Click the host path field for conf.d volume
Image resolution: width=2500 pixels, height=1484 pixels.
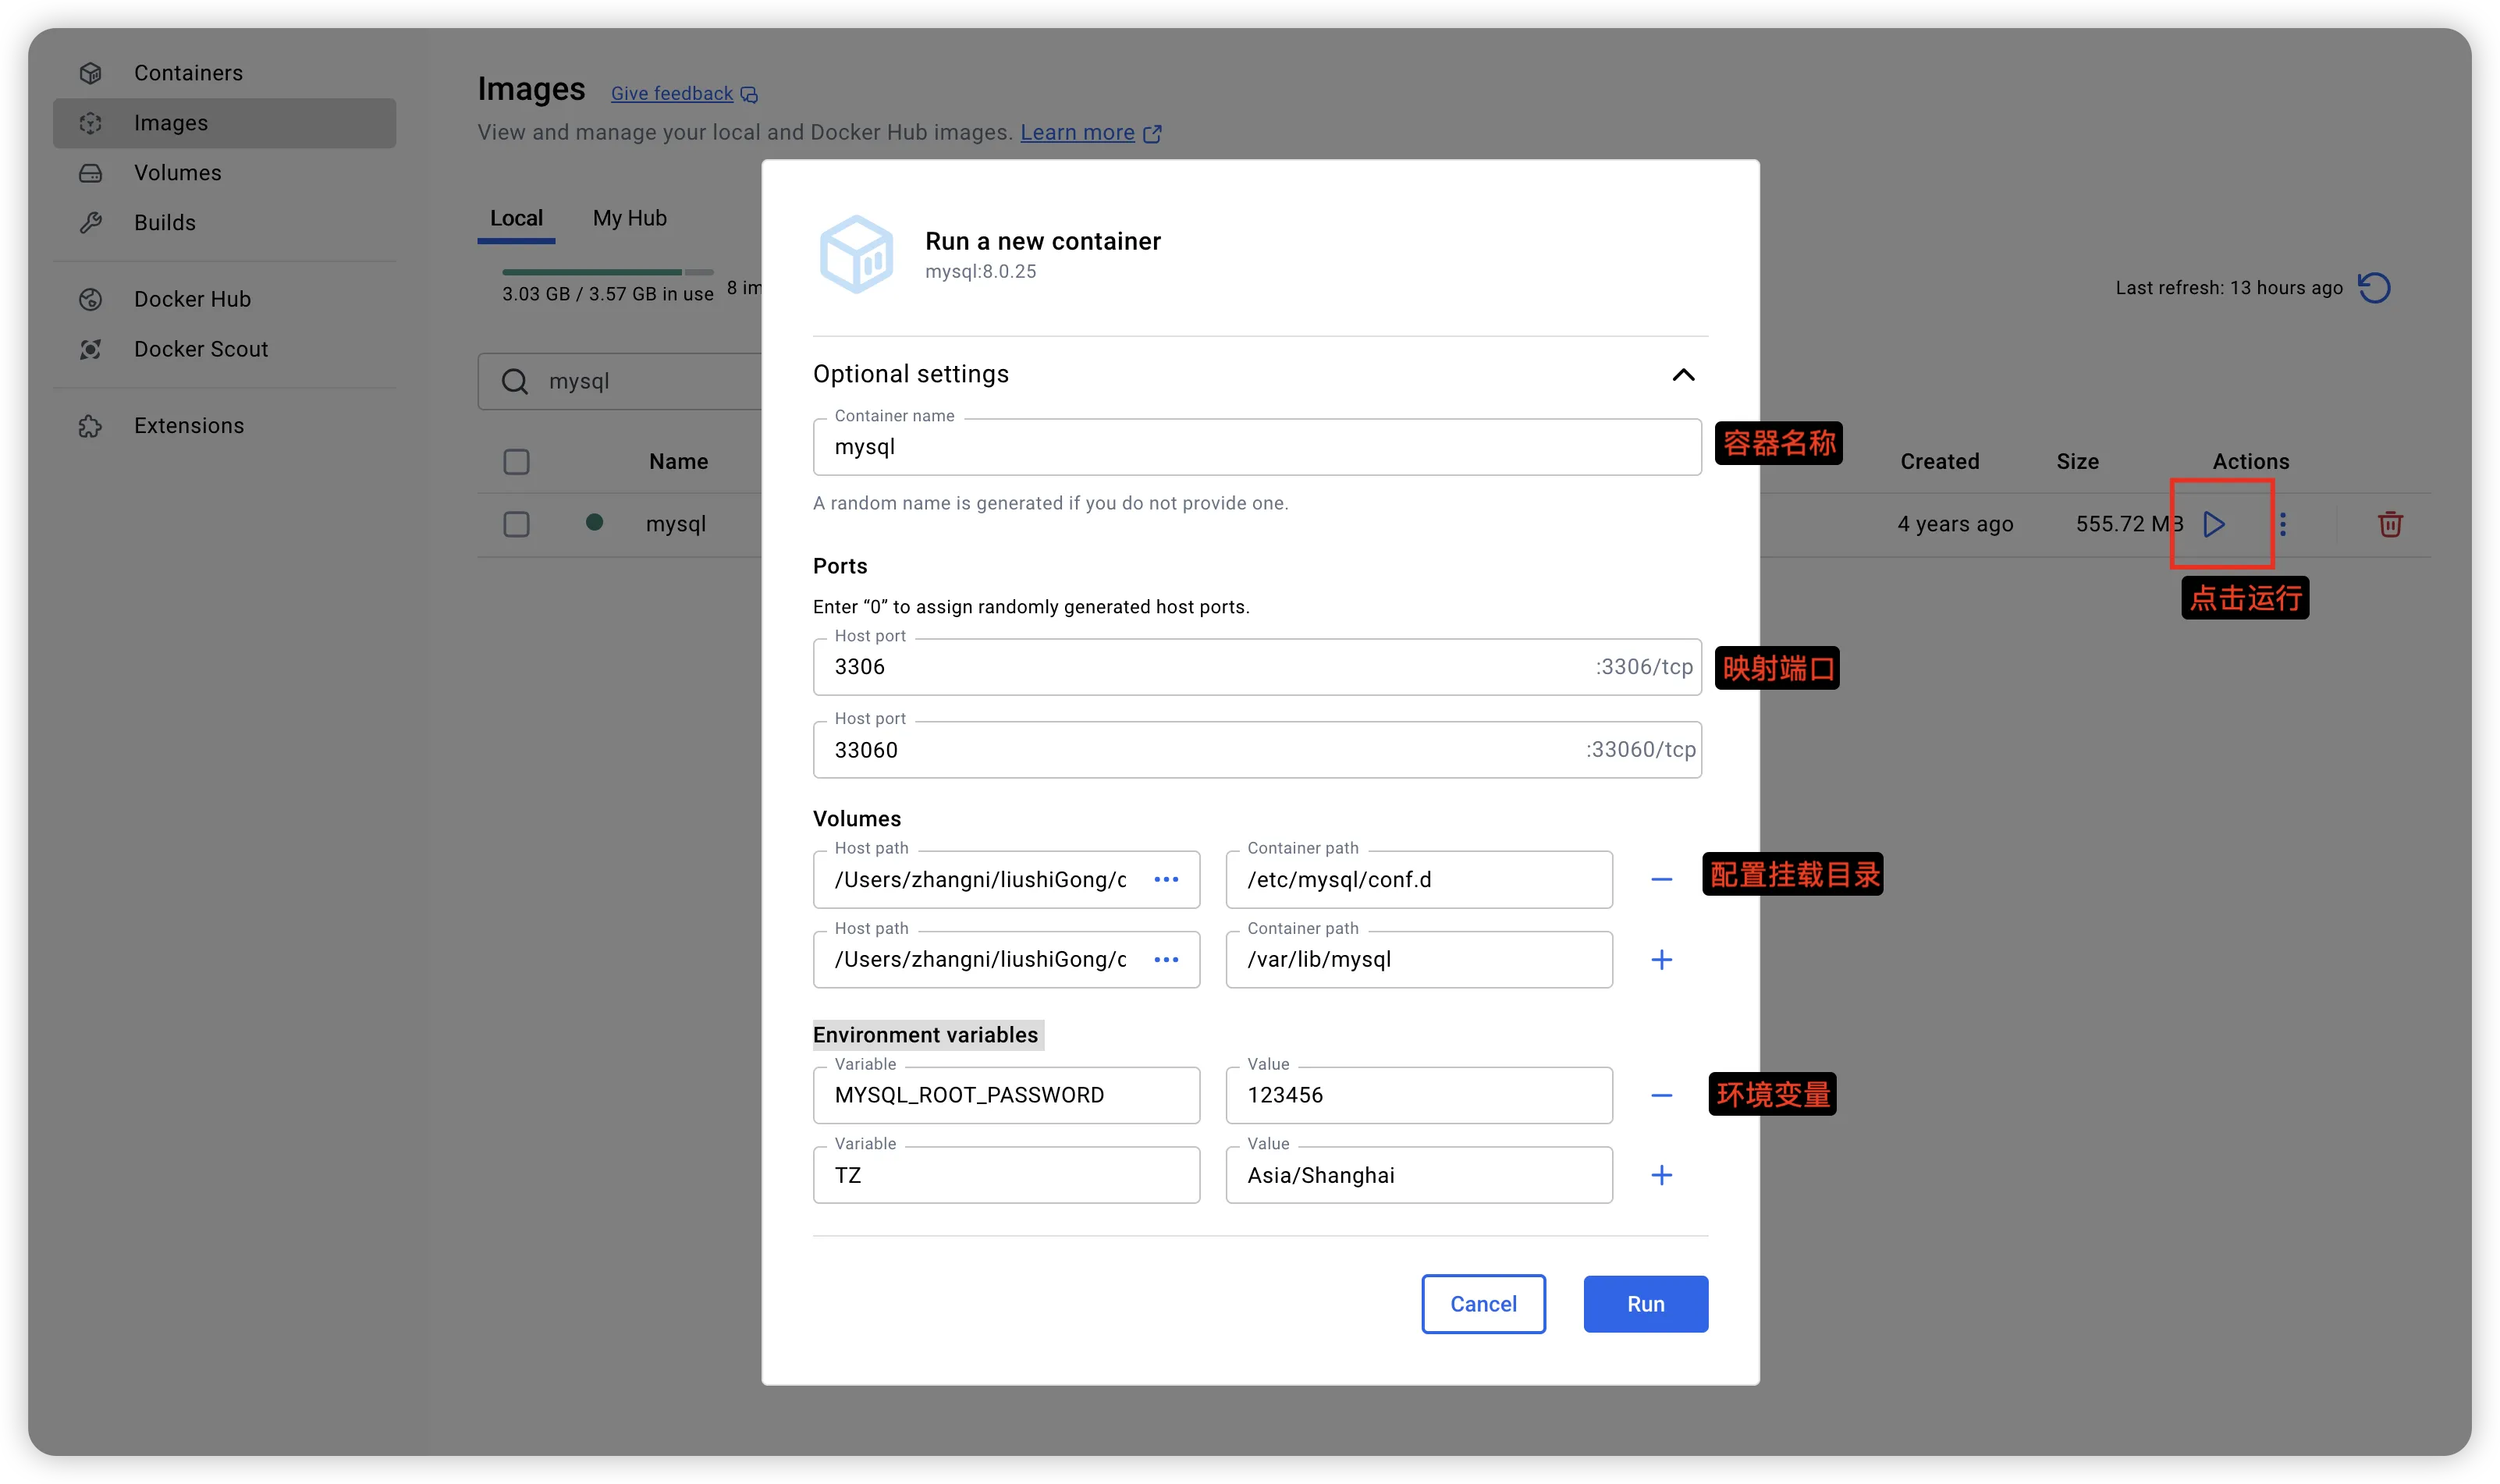pos(1006,879)
